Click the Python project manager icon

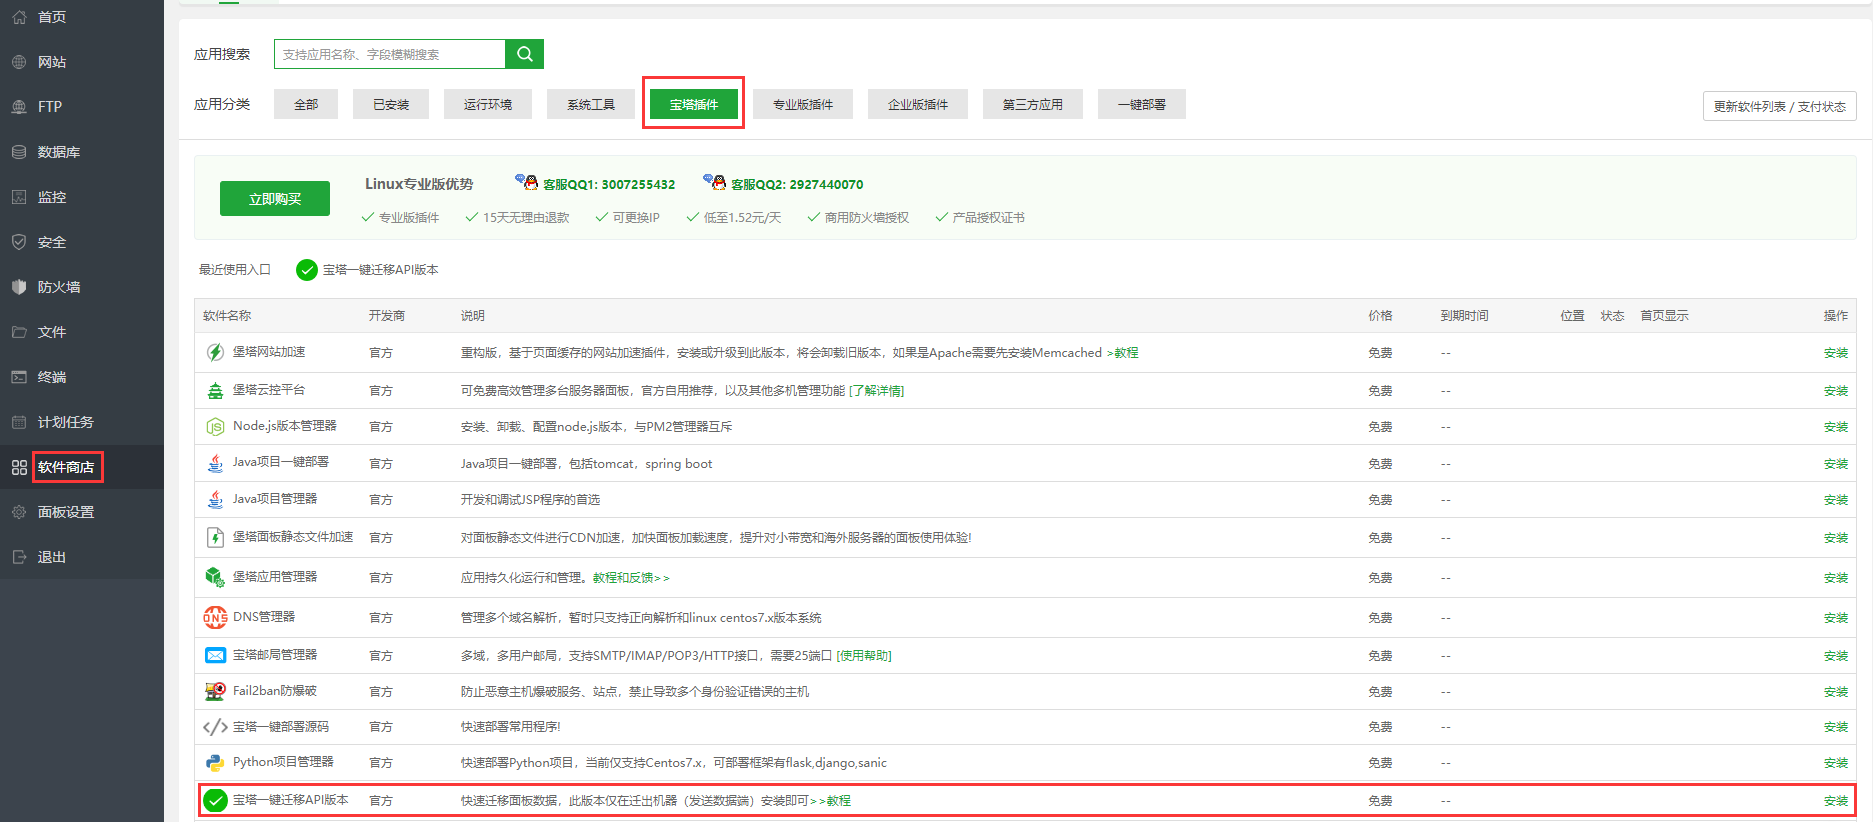click(215, 763)
